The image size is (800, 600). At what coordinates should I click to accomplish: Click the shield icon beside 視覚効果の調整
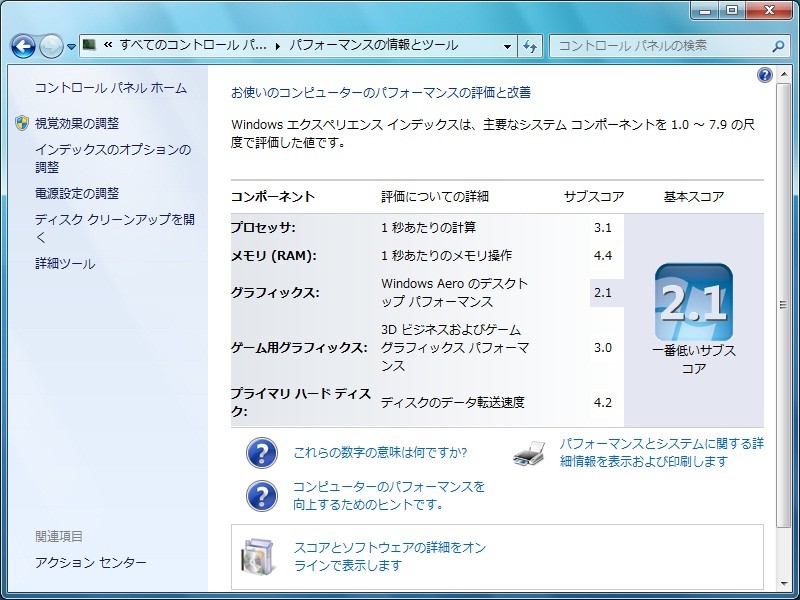21,123
